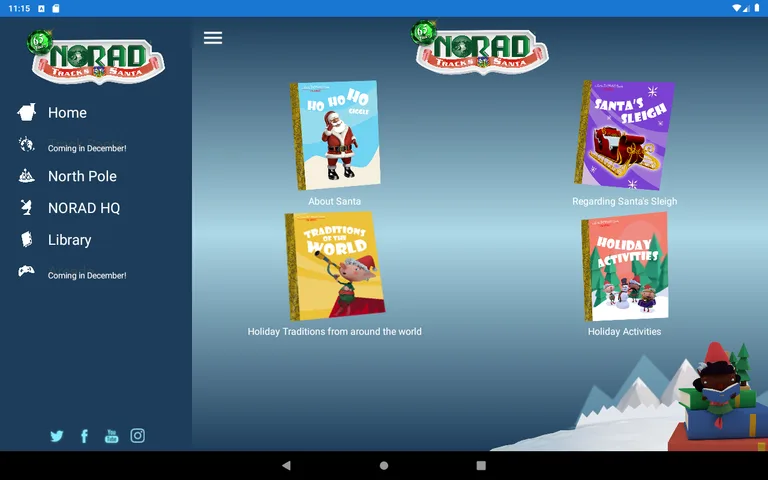Tap the 11:15 clock in status bar
The width and height of the screenshot is (768, 480).
(19, 8)
